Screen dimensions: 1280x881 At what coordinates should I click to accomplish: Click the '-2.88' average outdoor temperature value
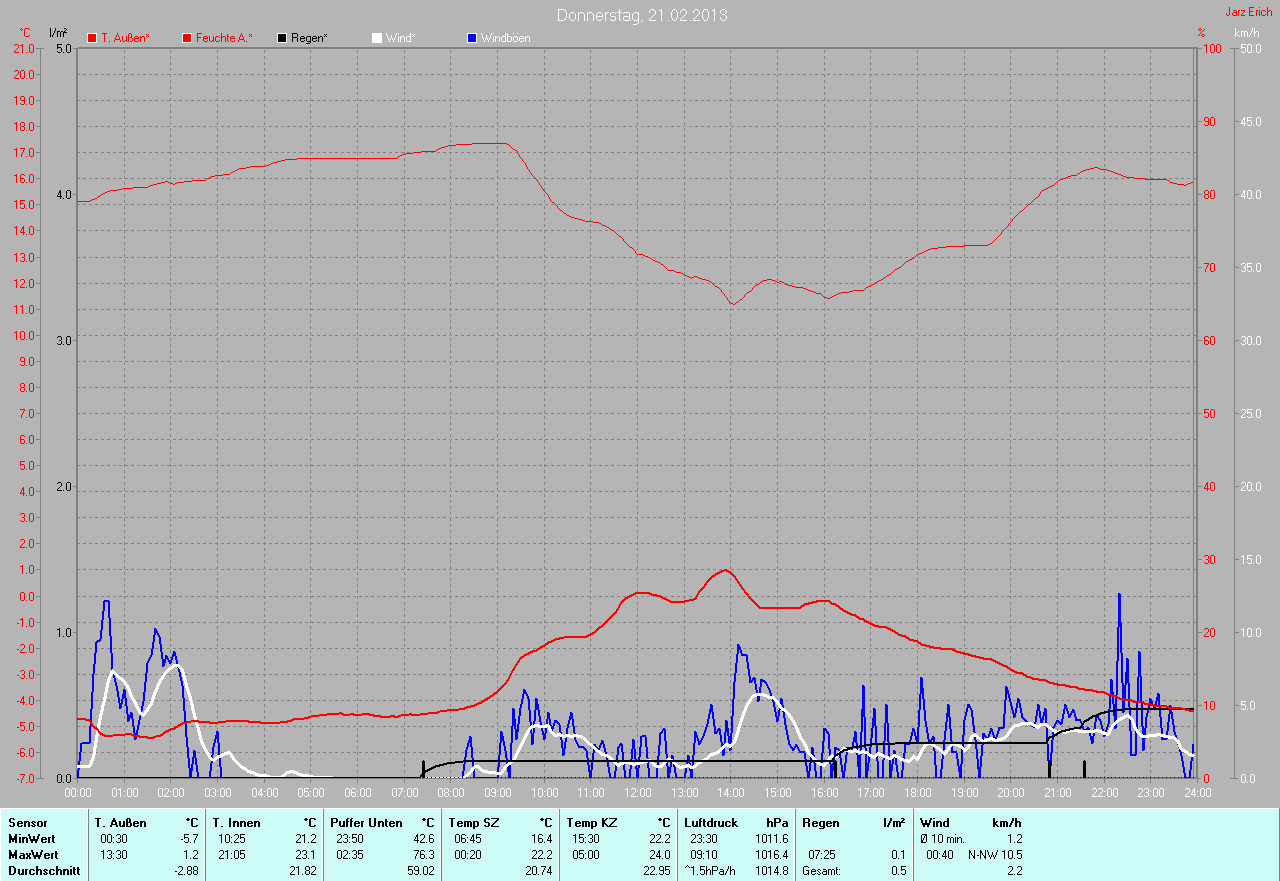tap(186, 871)
